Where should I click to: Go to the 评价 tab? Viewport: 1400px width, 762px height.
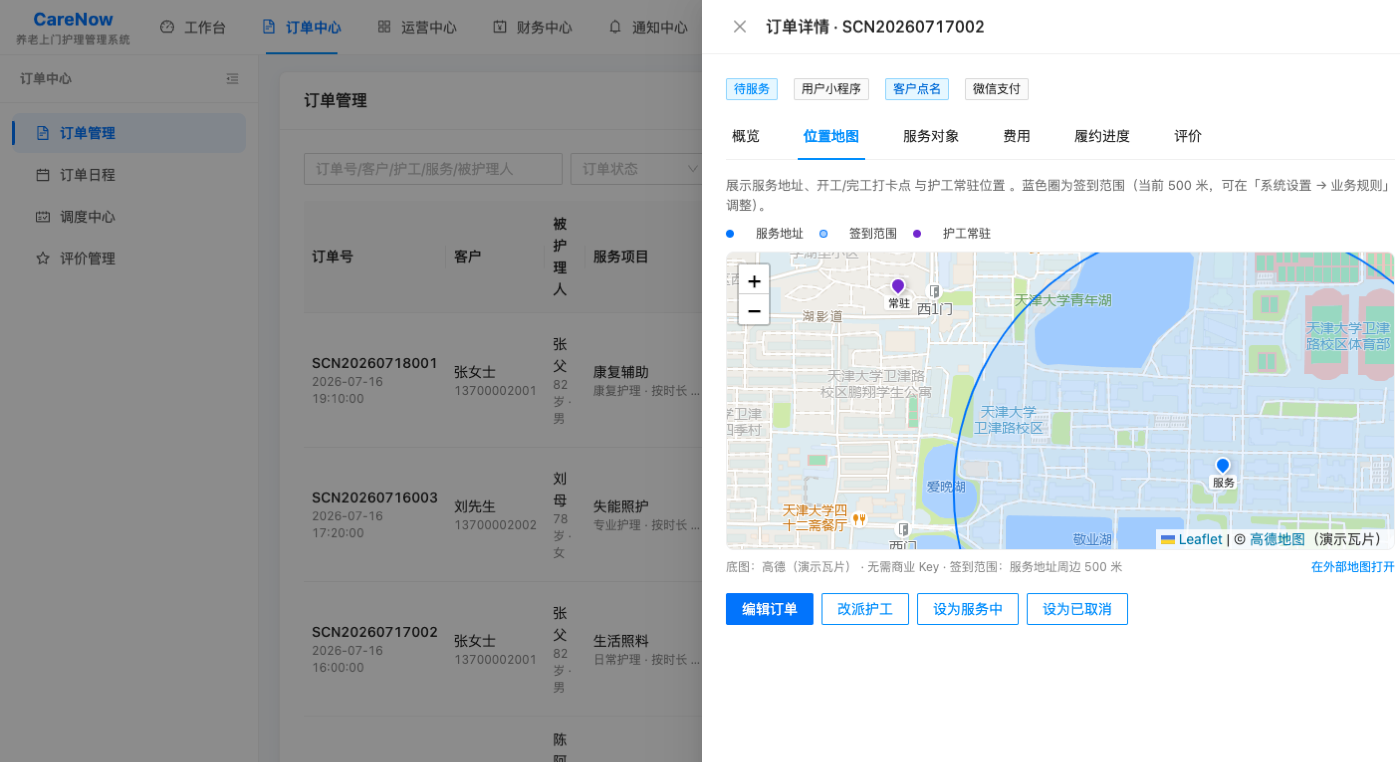(x=1188, y=136)
